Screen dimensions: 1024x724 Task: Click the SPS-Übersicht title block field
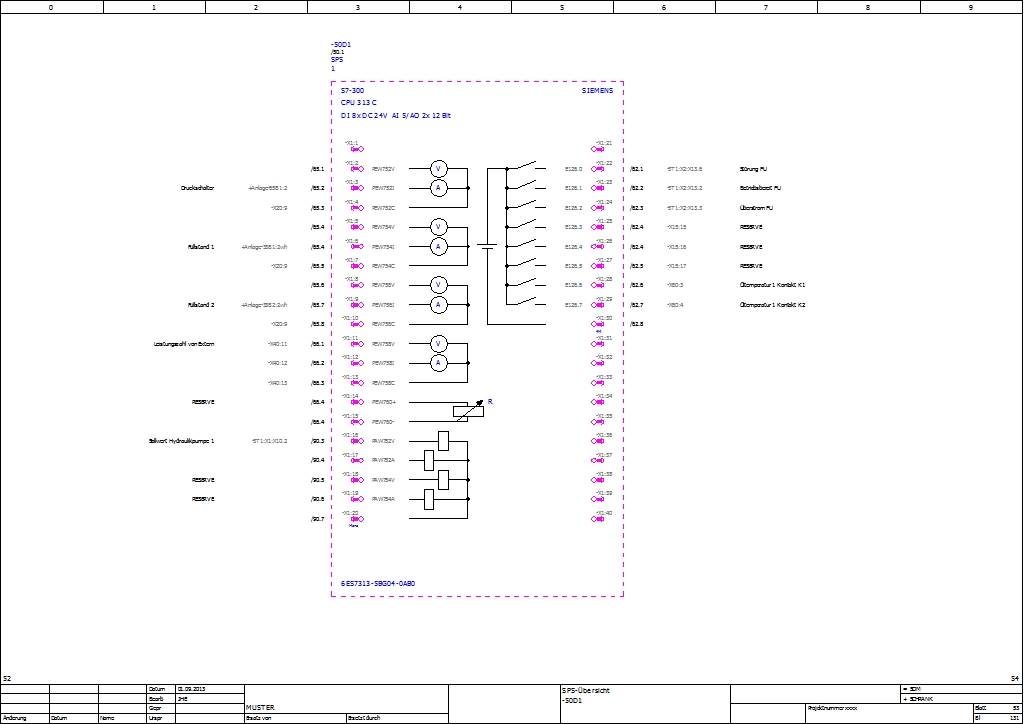coord(586,690)
